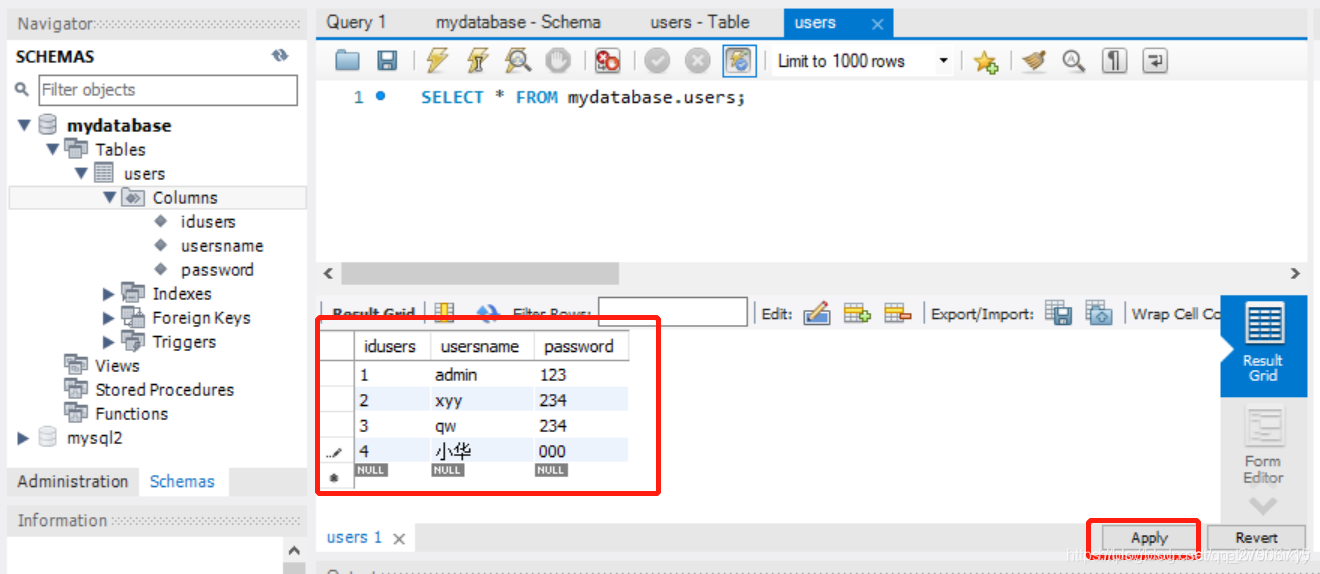Screen dimensions: 1320x574
Task: Click the refresh arrows icon near Filter Rows
Action: point(487,313)
